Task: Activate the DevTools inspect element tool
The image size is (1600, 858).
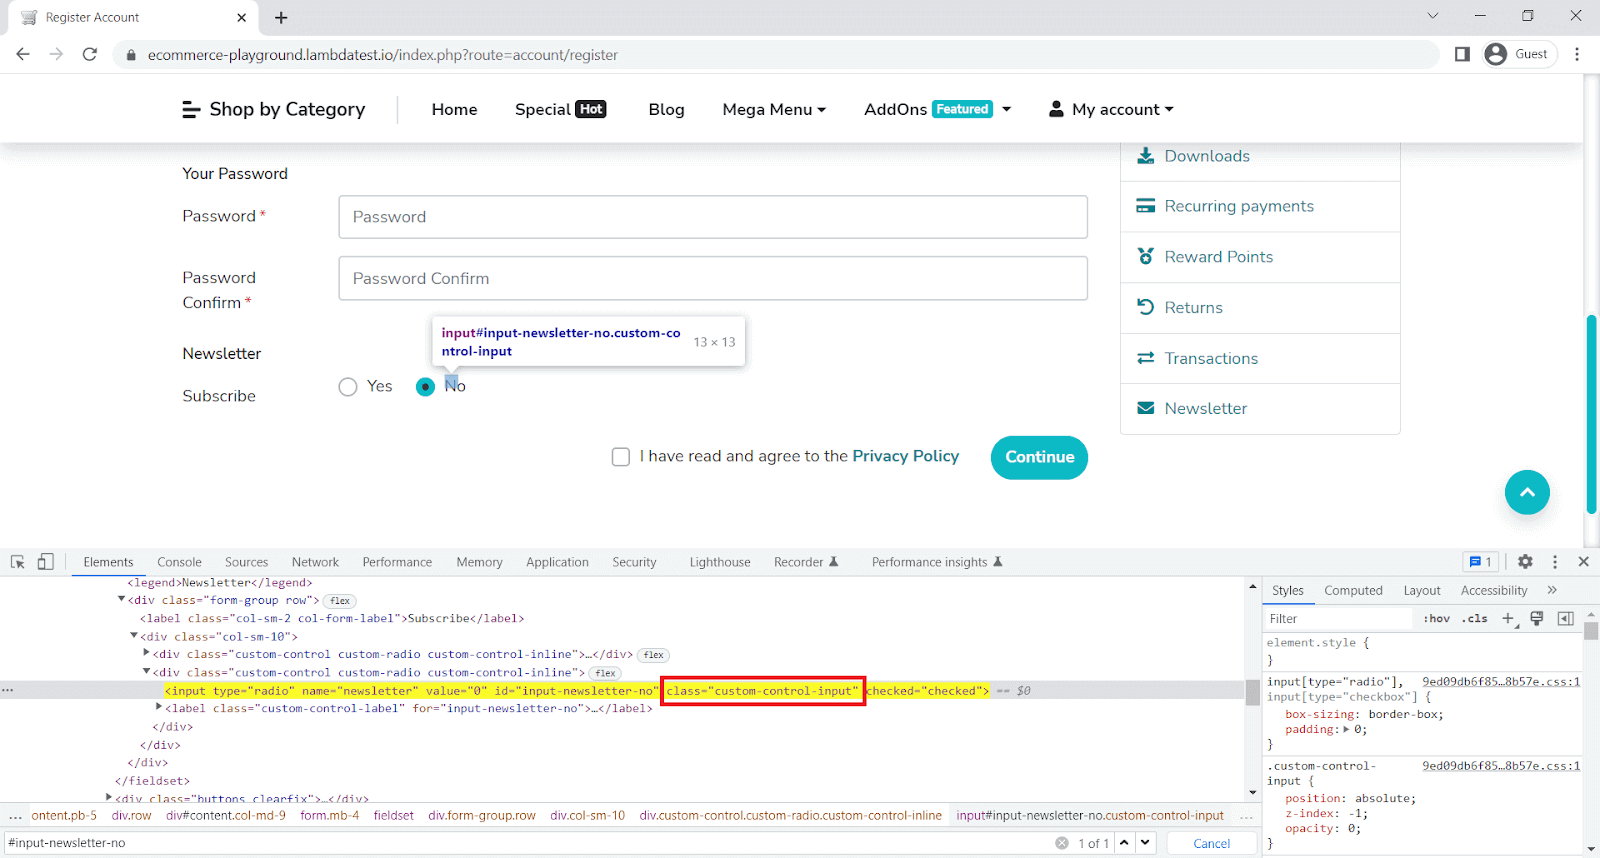Action: (17, 562)
